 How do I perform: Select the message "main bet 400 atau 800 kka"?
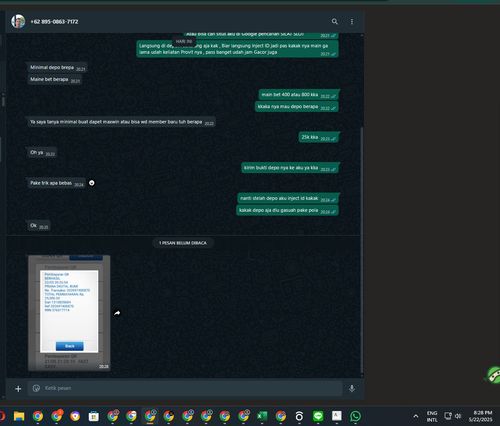point(299,95)
